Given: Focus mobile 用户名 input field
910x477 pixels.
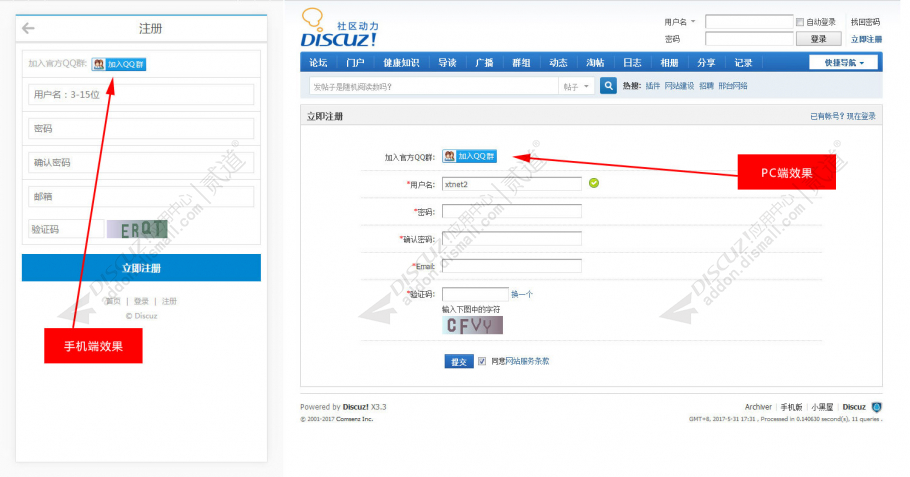Looking at the screenshot, I should (x=141, y=95).
